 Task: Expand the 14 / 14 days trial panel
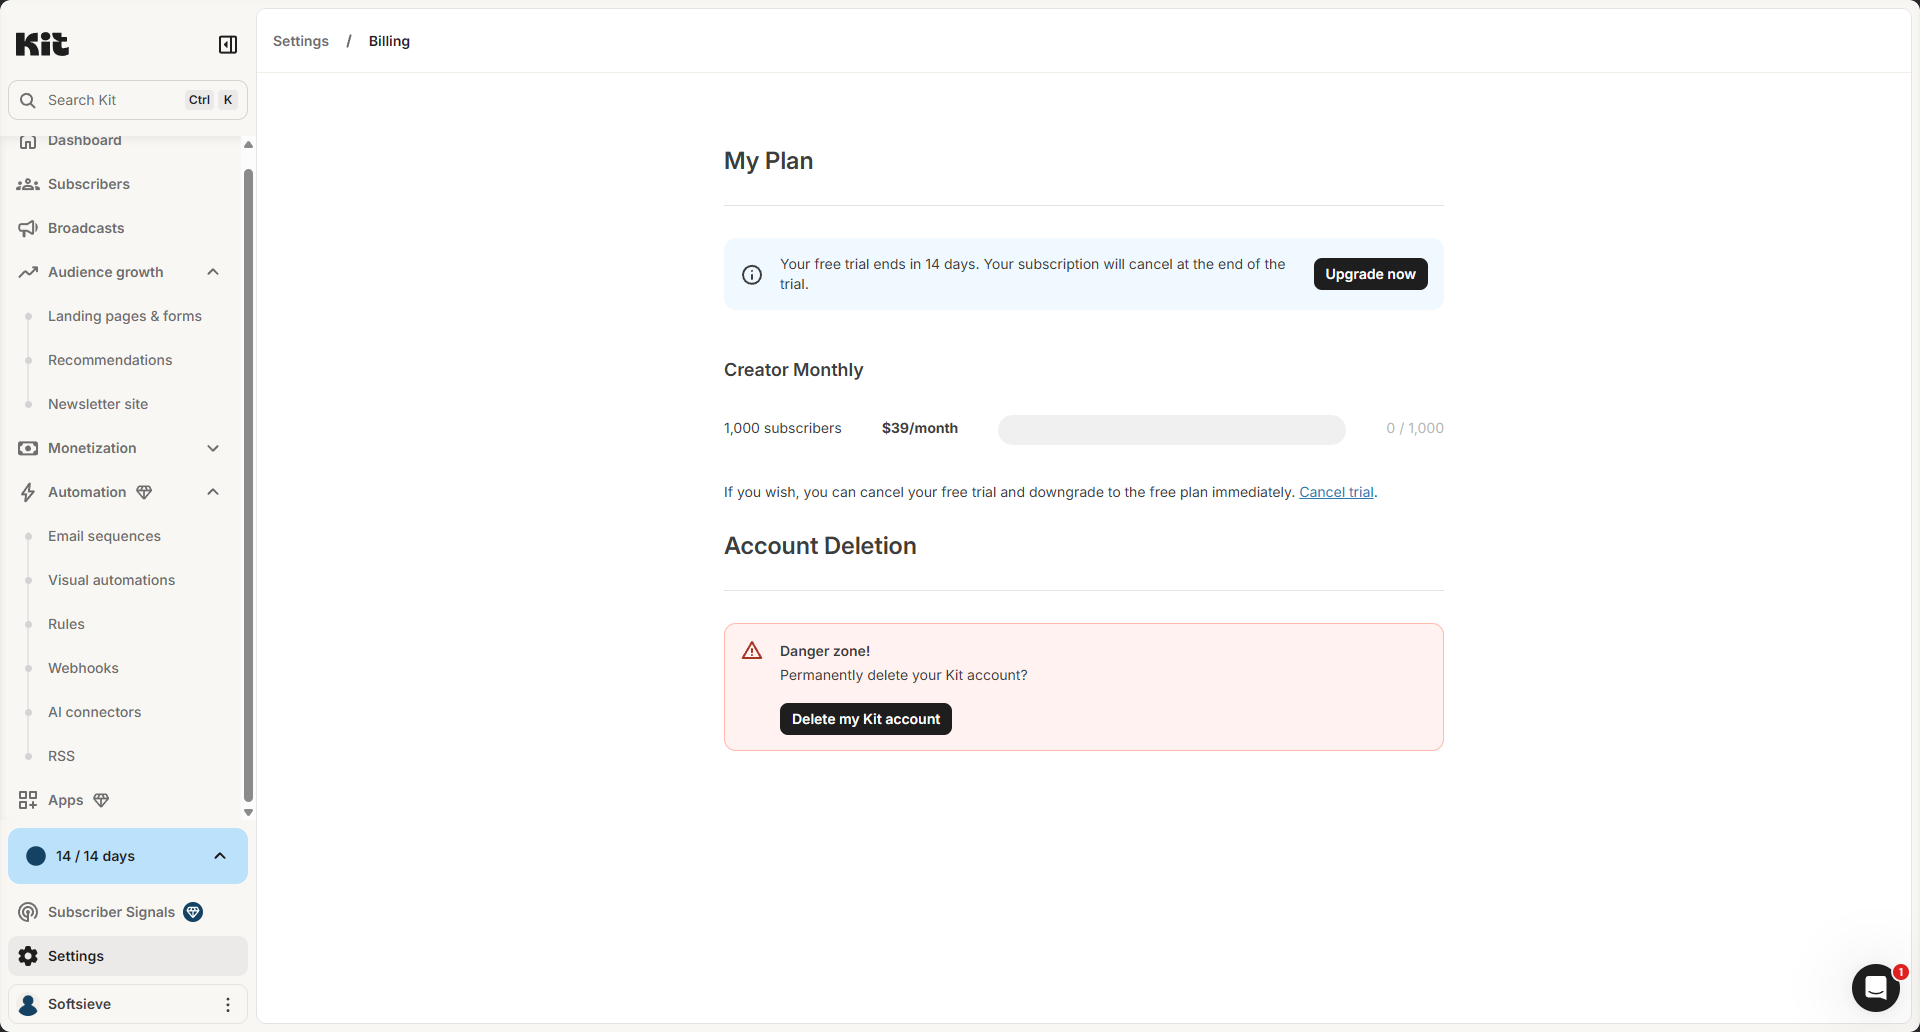(128, 856)
